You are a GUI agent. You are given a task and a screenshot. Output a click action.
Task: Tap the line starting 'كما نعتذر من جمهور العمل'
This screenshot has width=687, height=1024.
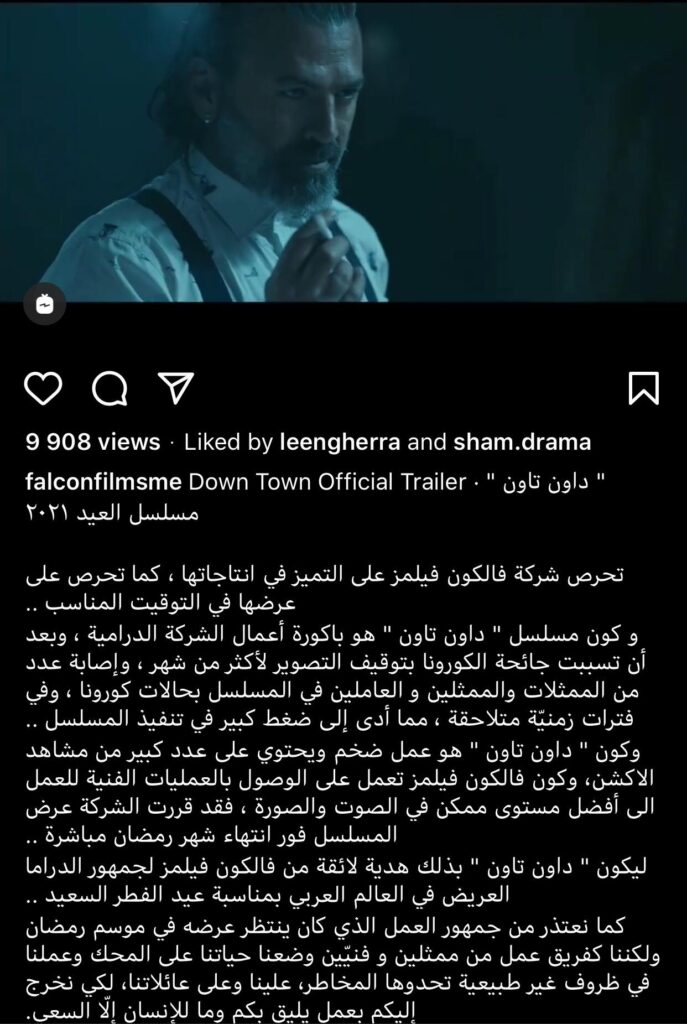coord(325,925)
